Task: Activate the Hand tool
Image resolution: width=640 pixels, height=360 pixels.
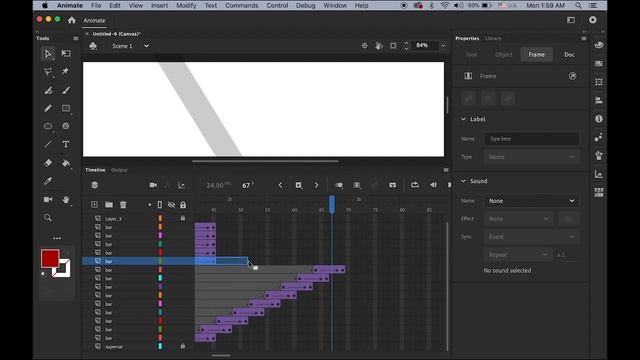Action: click(x=66, y=200)
